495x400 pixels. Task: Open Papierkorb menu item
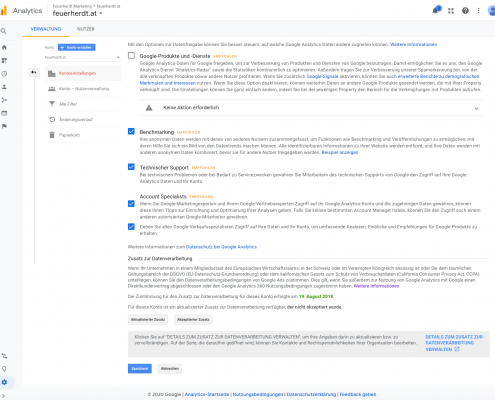pos(83,135)
